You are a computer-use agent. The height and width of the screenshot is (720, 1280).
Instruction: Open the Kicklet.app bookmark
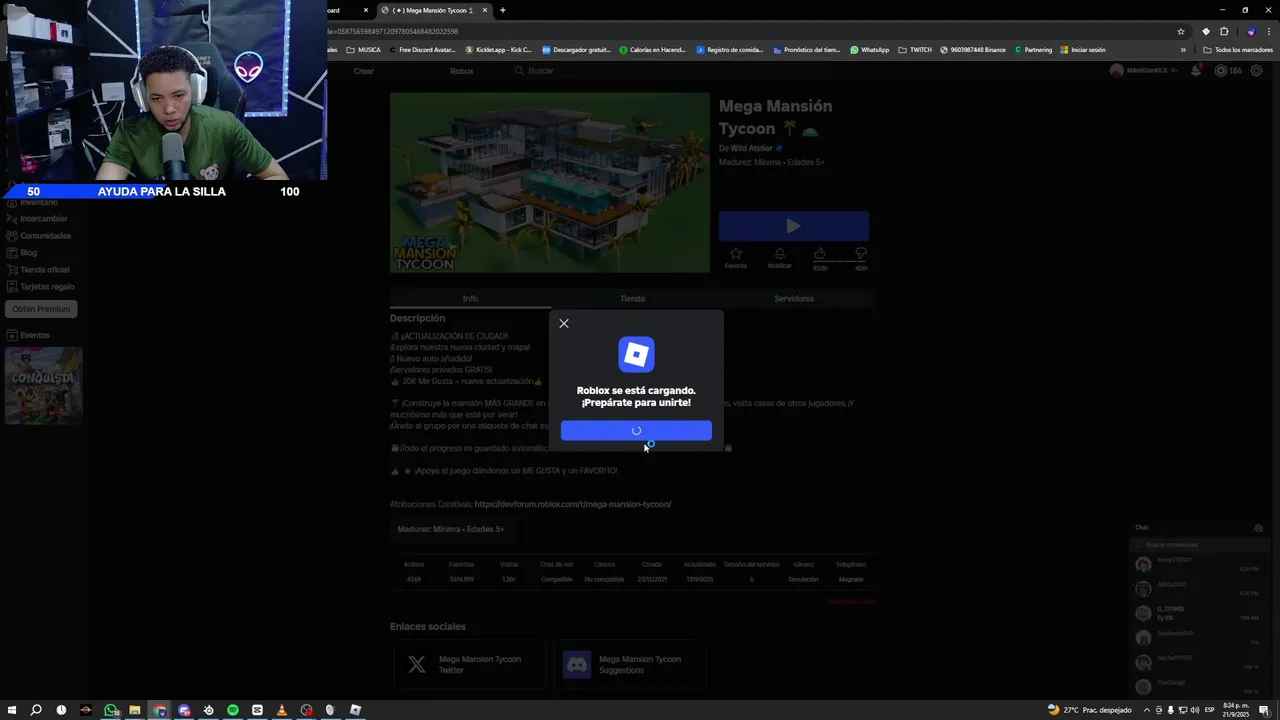pos(499,49)
